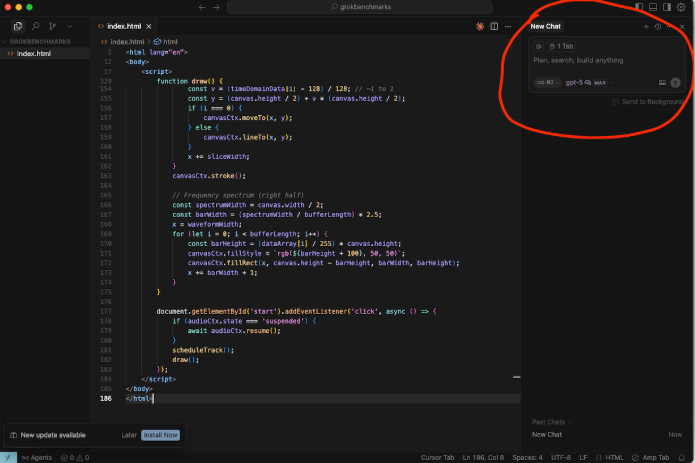Go back with the left navigation arrow
This screenshot has width=695, height=463.
(202, 7)
